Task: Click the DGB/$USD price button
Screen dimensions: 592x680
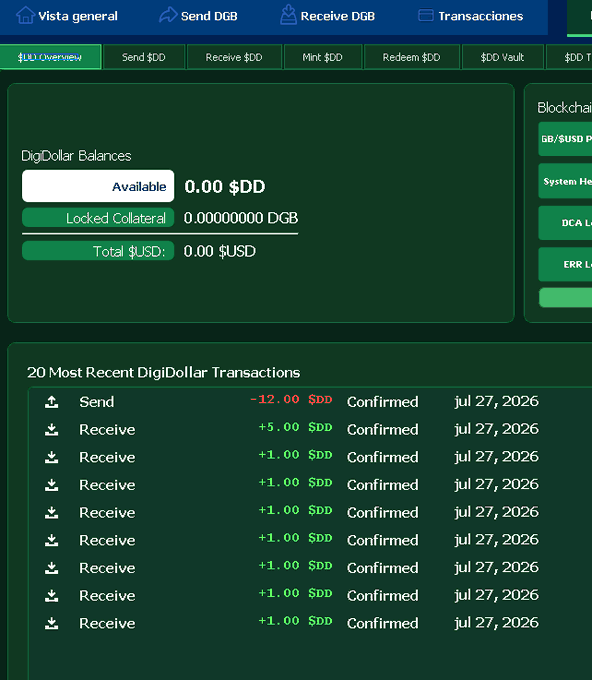Action: 565,139
